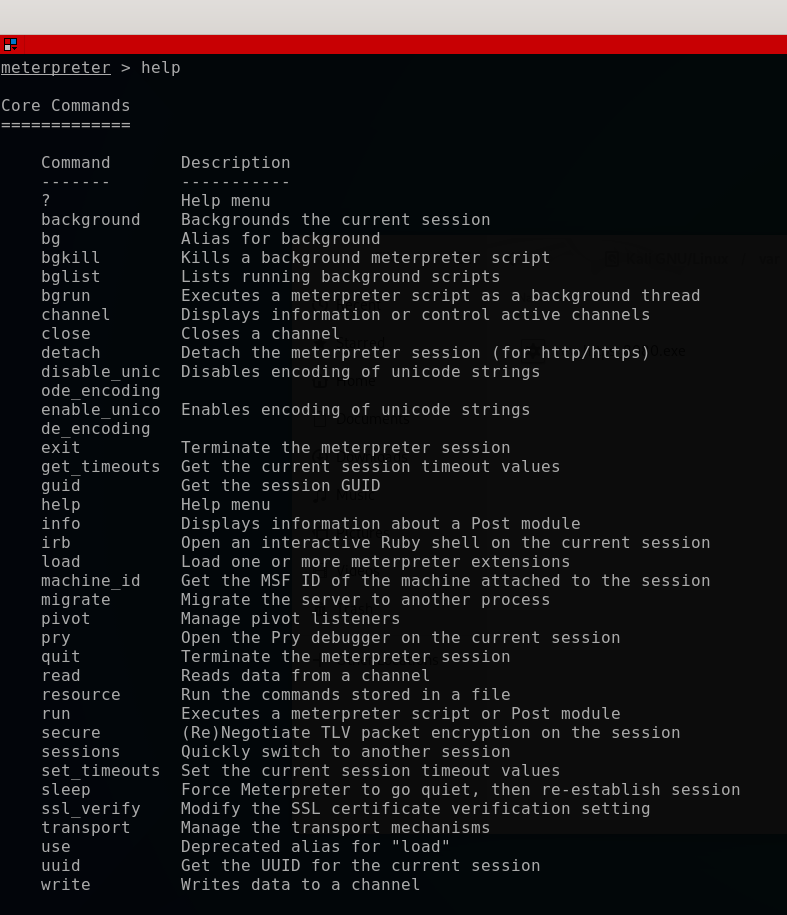This screenshot has height=915, width=787.
Task: Click the get_timeouts command entry
Action: coord(100,467)
